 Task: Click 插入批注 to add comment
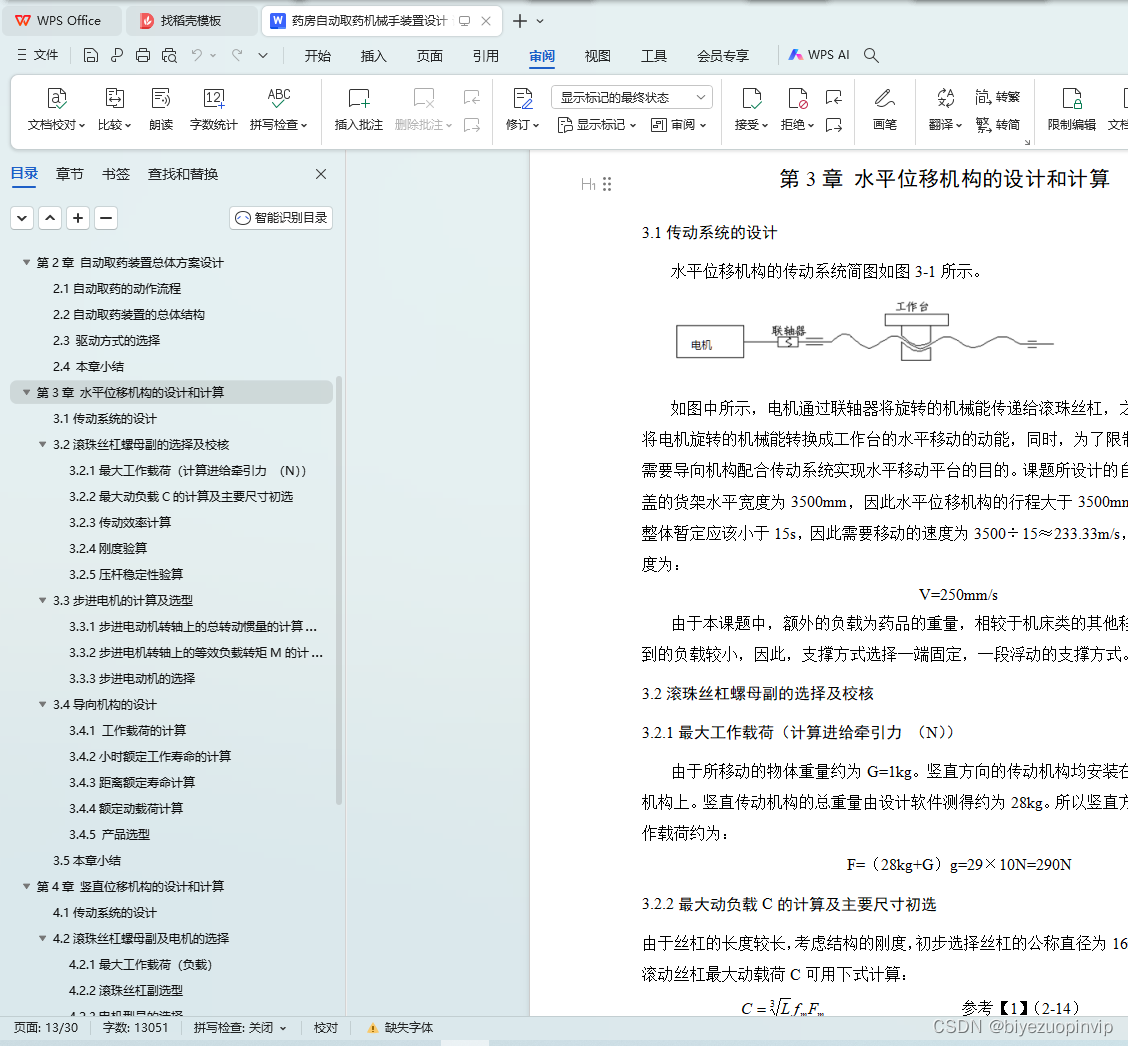(358, 109)
